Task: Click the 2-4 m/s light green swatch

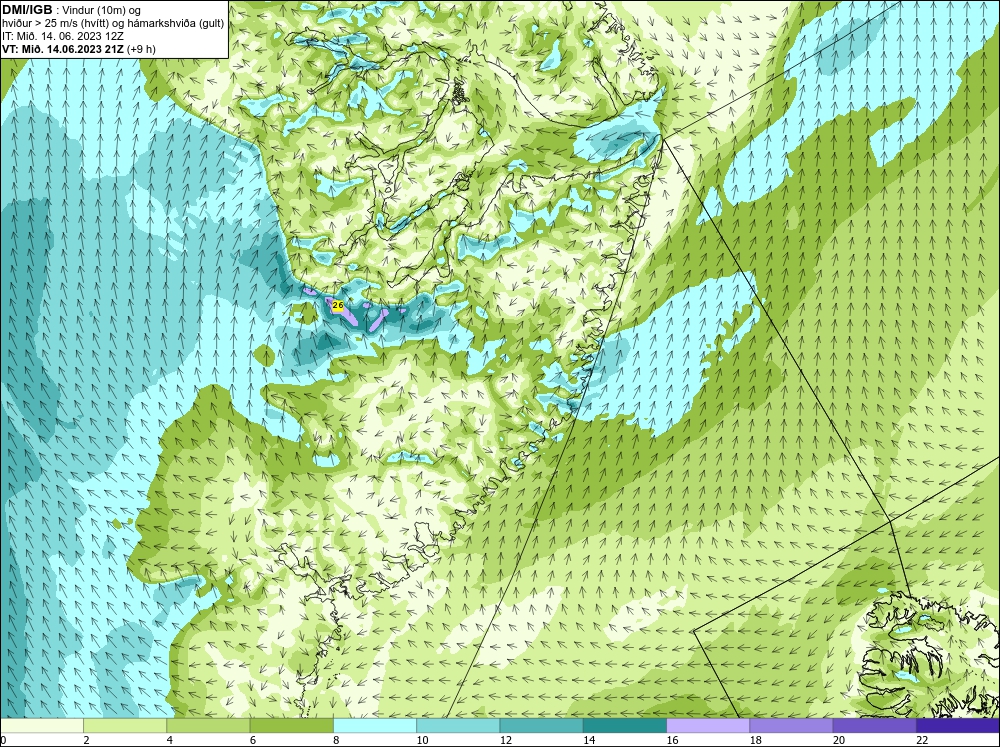Action: [x=125, y=725]
